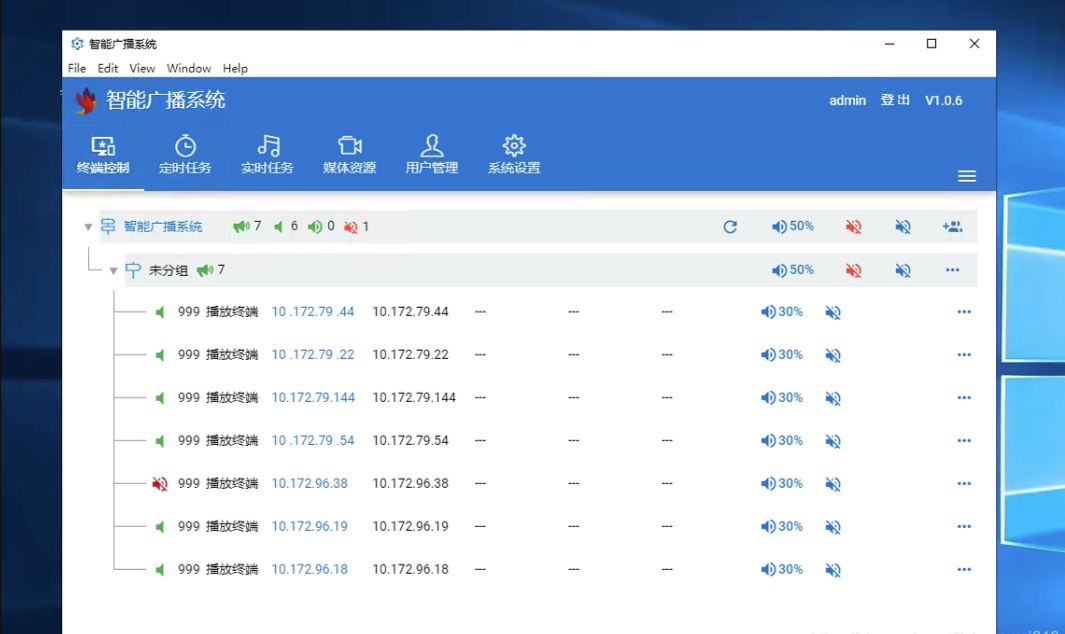Image resolution: width=1065 pixels, height=634 pixels.
Task: Click dark blue mute icon in root row
Action: coord(903,226)
